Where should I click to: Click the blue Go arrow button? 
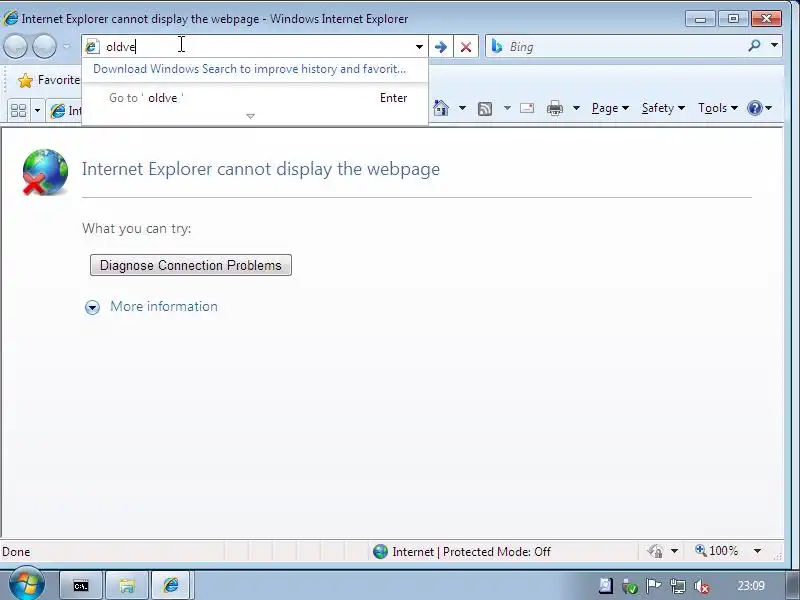tap(441, 47)
